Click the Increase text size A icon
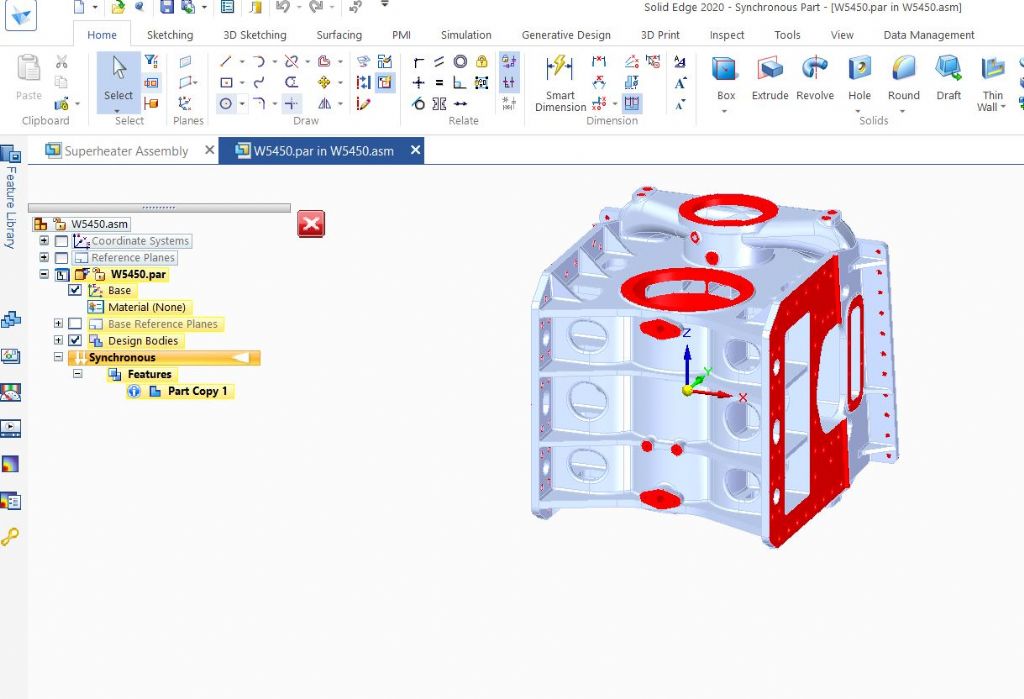 (x=680, y=83)
